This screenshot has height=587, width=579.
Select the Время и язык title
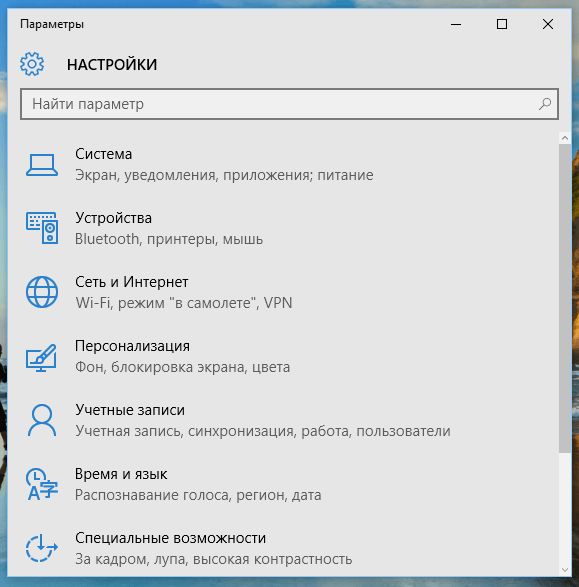pos(121,474)
